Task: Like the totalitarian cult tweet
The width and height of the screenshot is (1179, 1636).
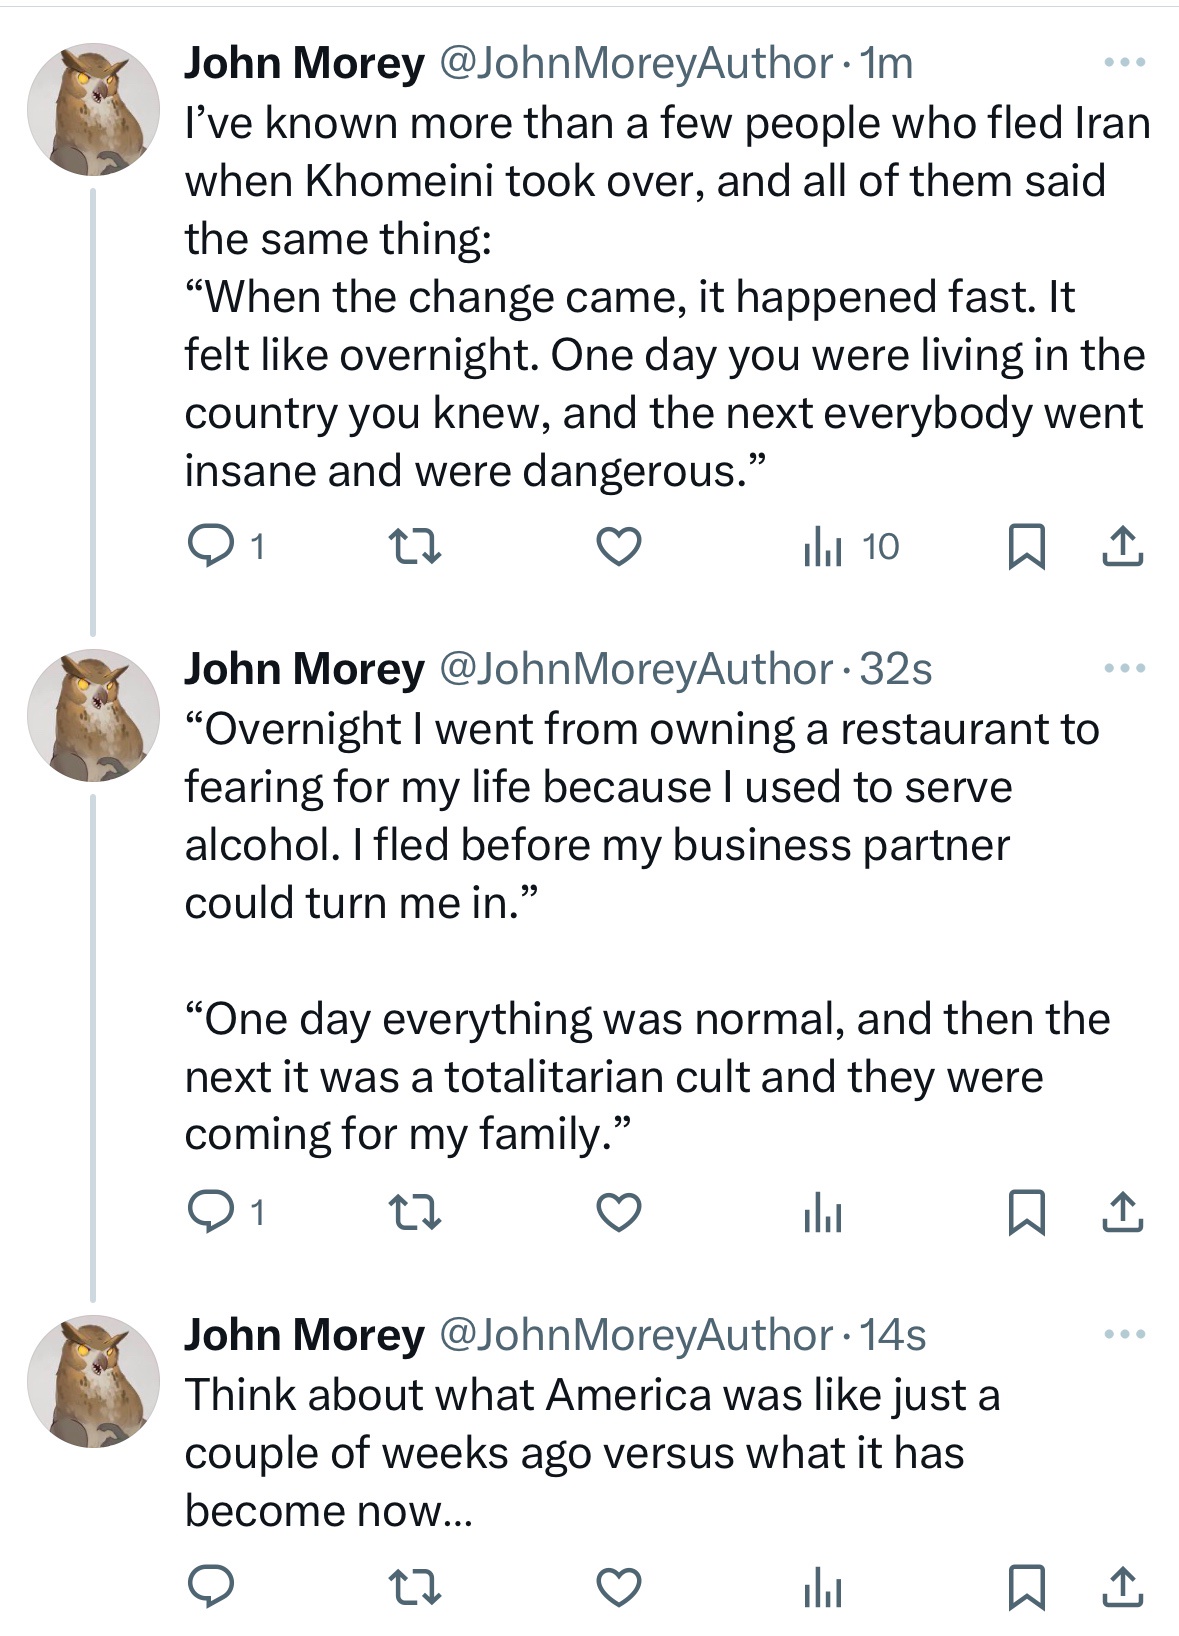Action: pos(618,1213)
